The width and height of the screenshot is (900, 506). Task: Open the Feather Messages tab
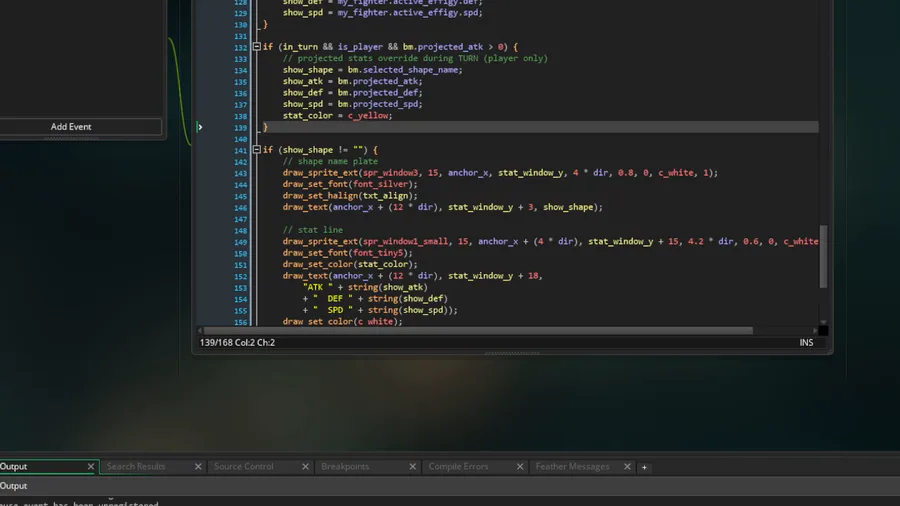572,466
